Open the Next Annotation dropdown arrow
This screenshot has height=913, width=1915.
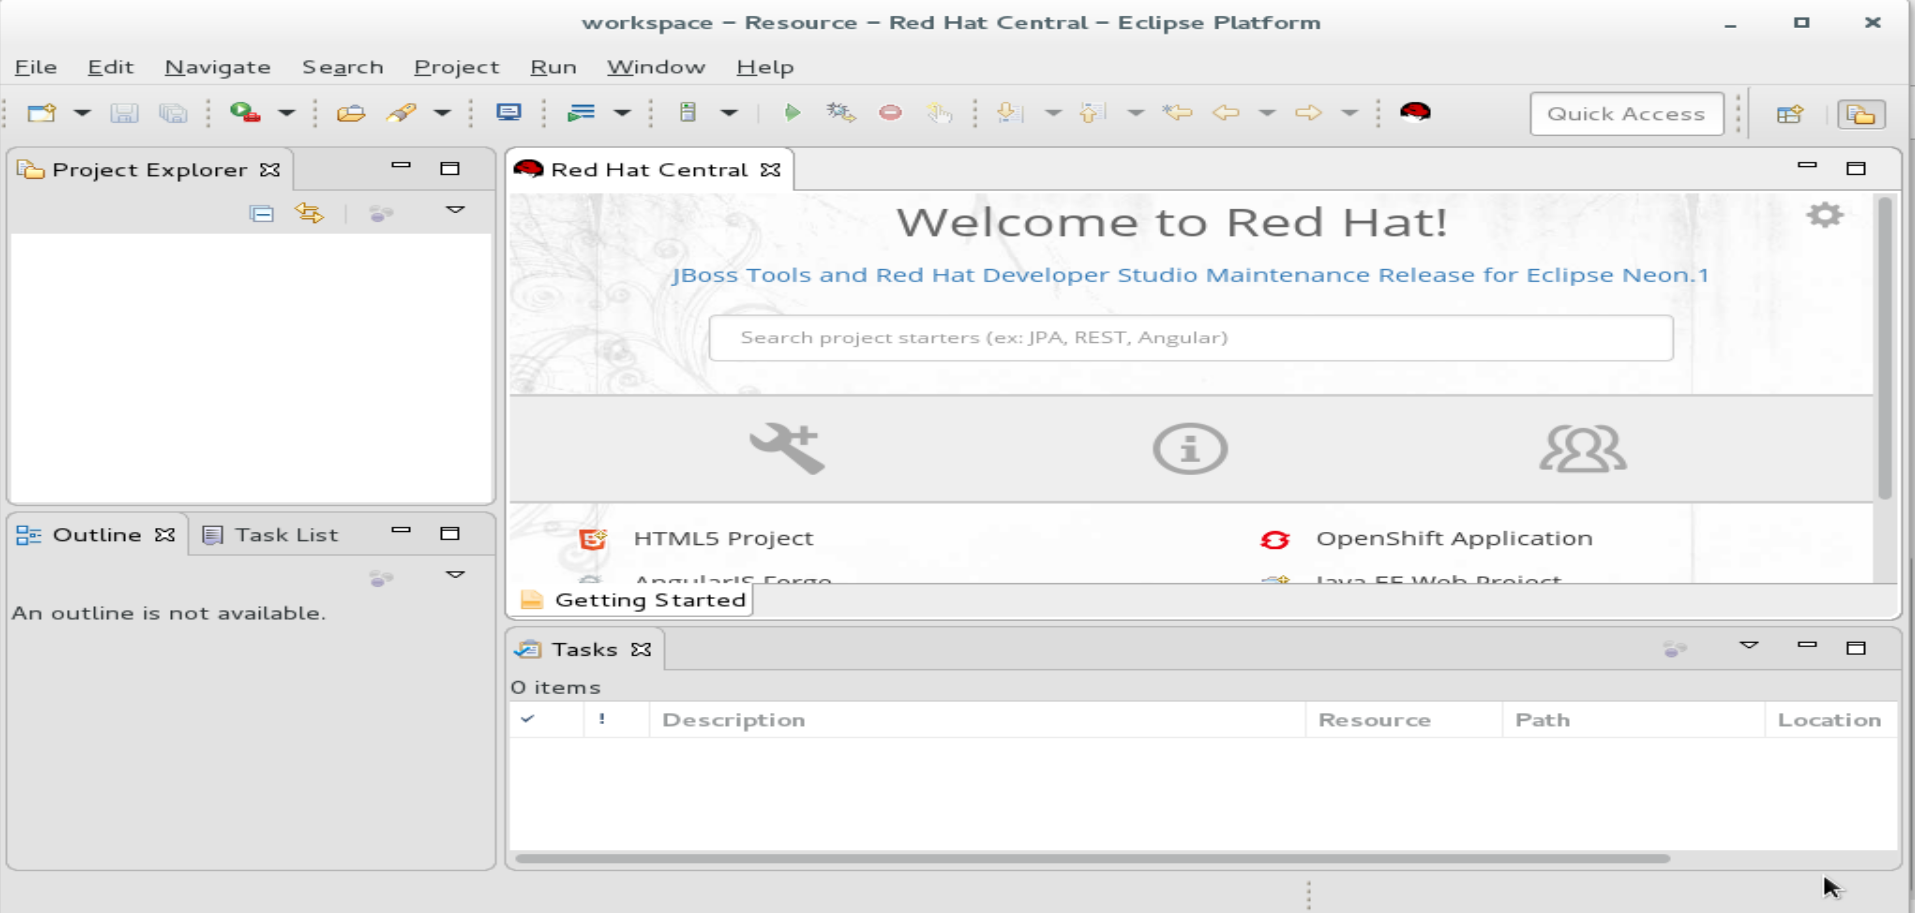[1052, 113]
